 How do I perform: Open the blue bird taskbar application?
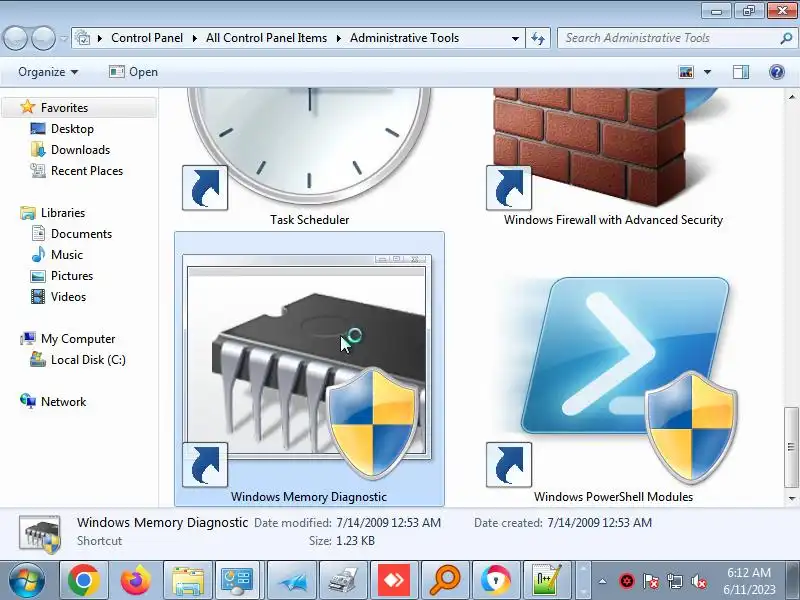[292, 580]
